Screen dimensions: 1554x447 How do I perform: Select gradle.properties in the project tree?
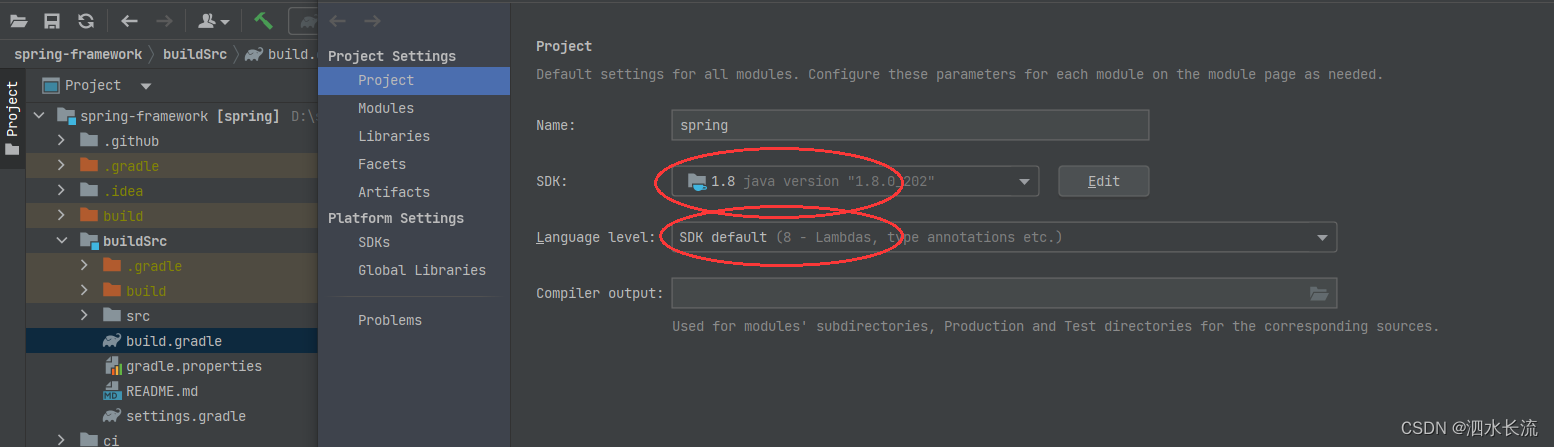tap(194, 366)
